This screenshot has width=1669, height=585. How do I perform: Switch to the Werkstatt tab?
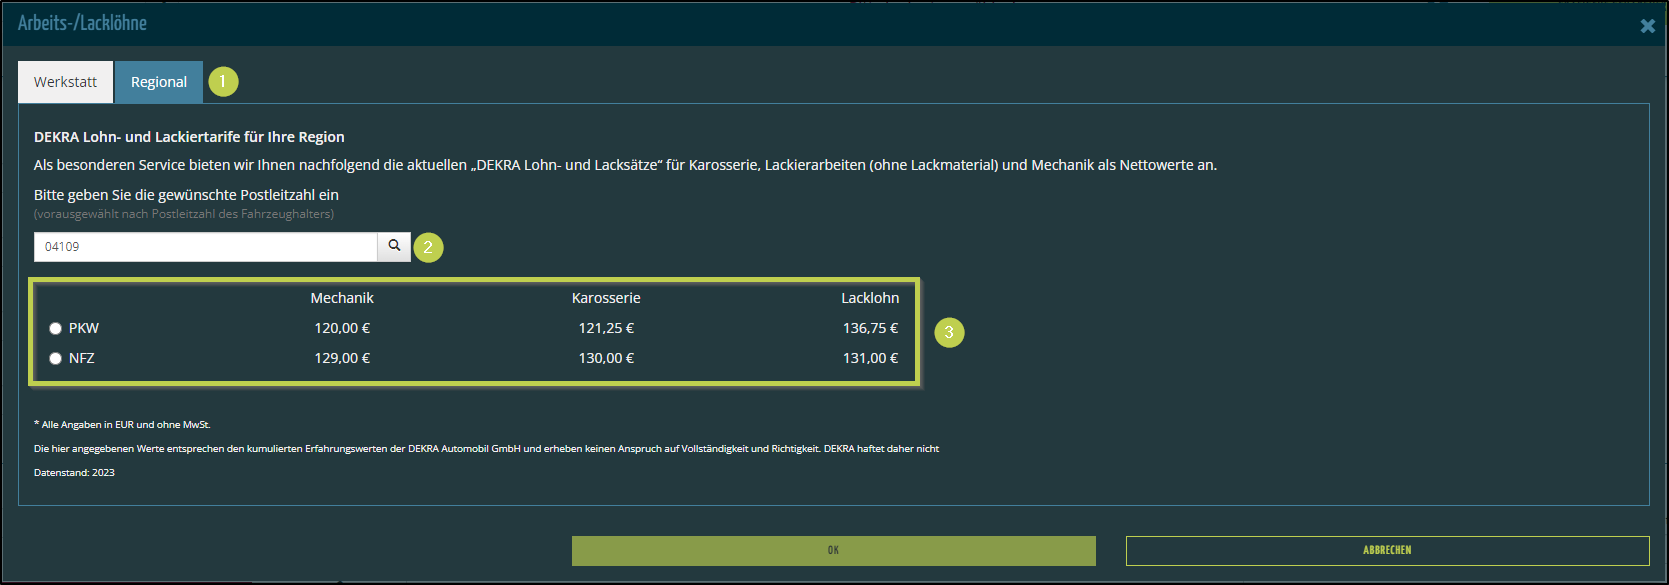coord(65,82)
